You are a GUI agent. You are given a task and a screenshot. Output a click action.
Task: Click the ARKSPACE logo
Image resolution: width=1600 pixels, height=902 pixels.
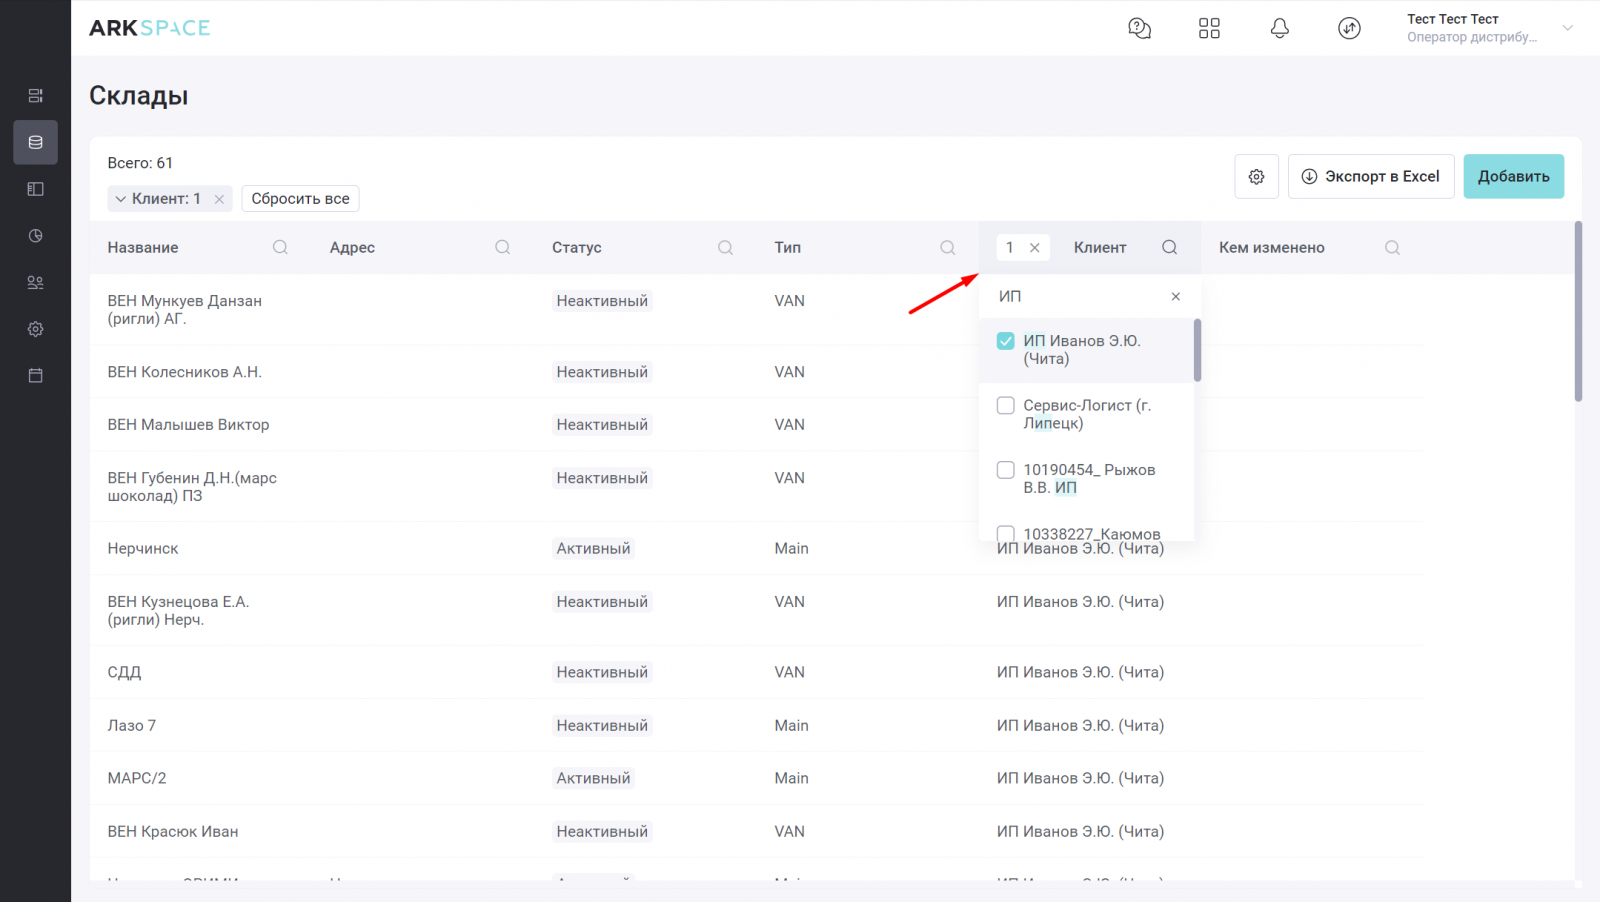(149, 28)
